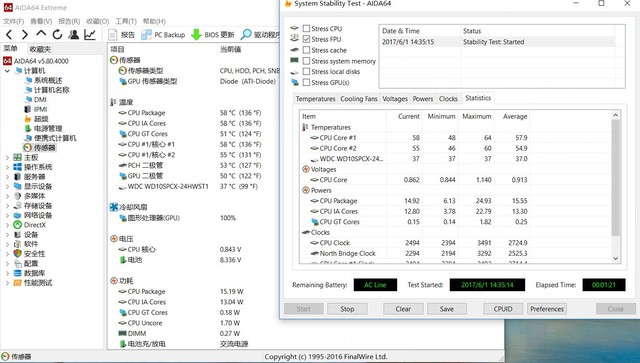640x363 pixels.
Task: Open Preferences of stability test
Action: [x=547, y=309]
